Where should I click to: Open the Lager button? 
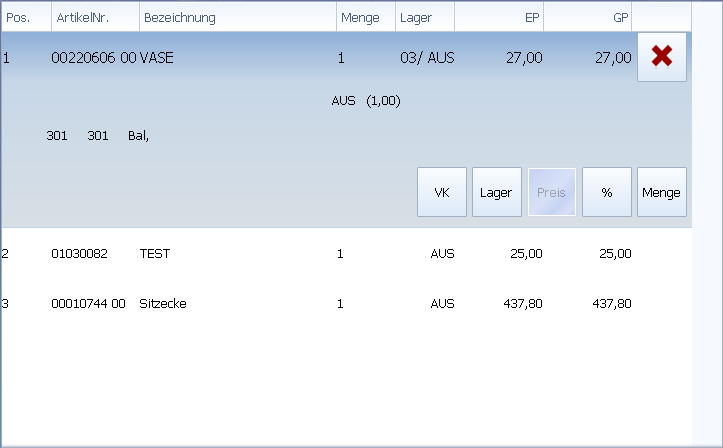496,192
